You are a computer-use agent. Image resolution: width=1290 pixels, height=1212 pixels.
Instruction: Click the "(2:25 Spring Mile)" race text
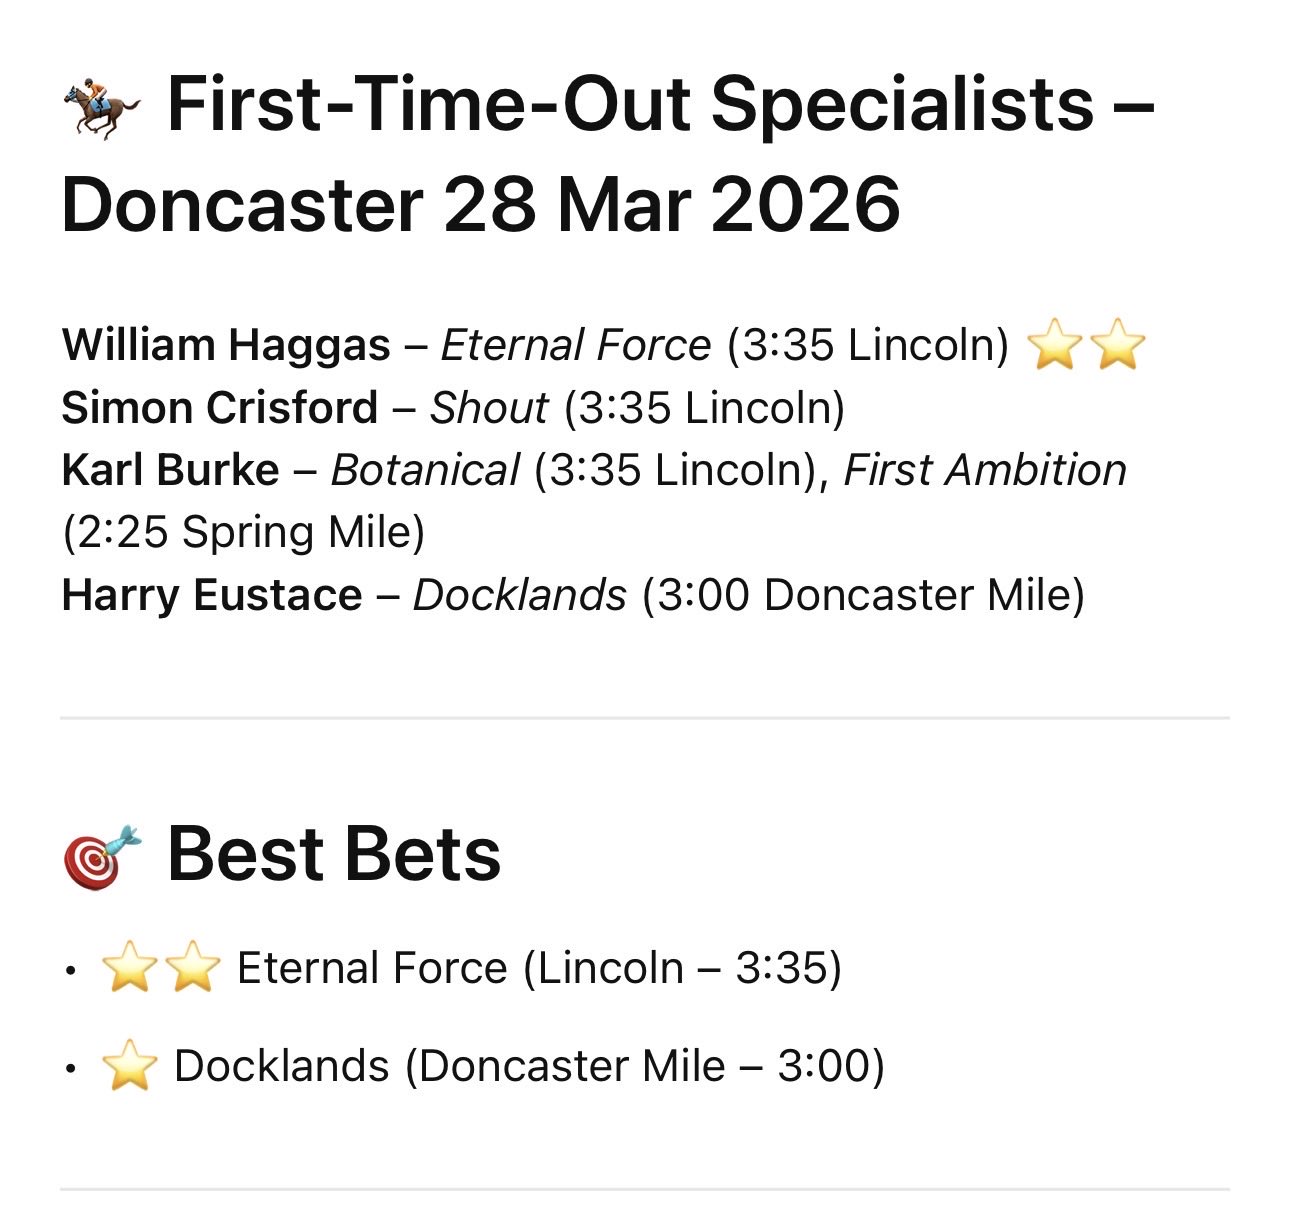coord(243,532)
